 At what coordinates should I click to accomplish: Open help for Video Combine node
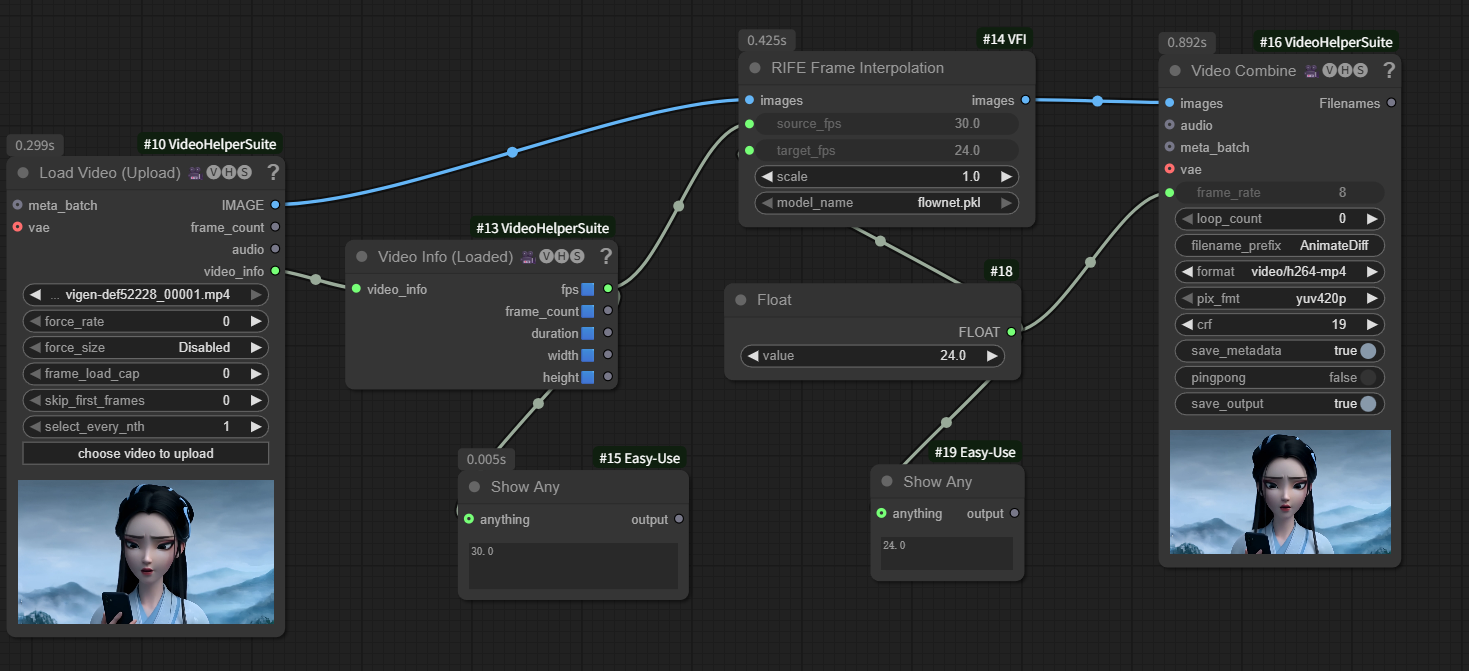click(x=1389, y=70)
